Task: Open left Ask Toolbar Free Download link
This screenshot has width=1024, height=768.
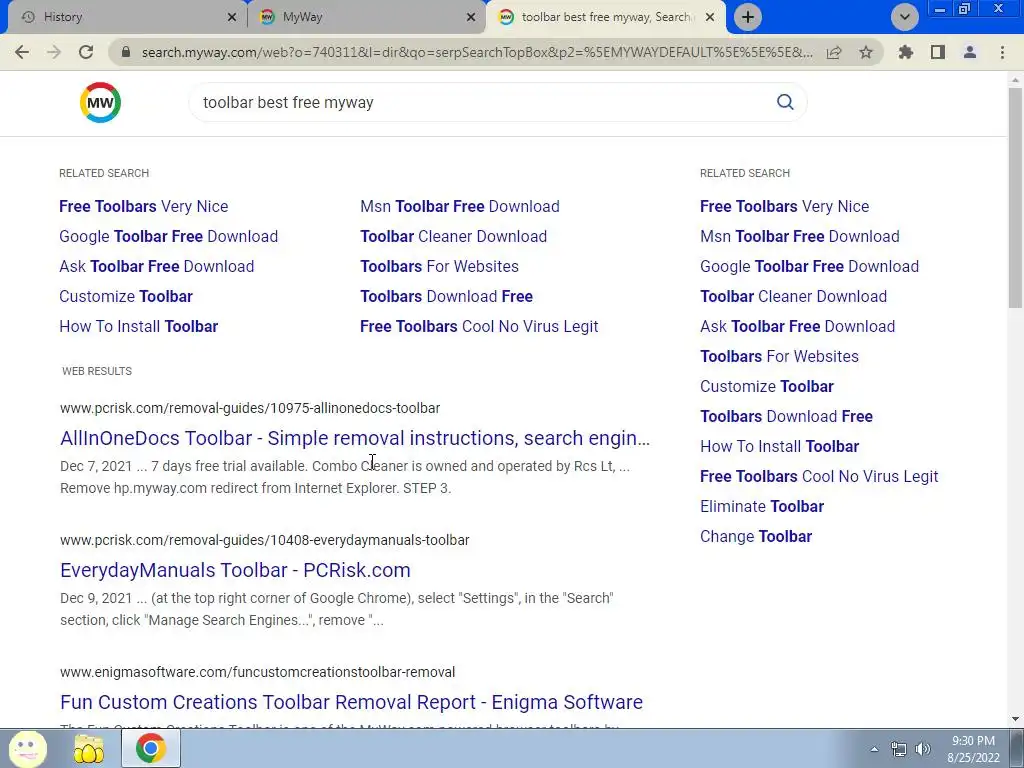Action: click(157, 266)
